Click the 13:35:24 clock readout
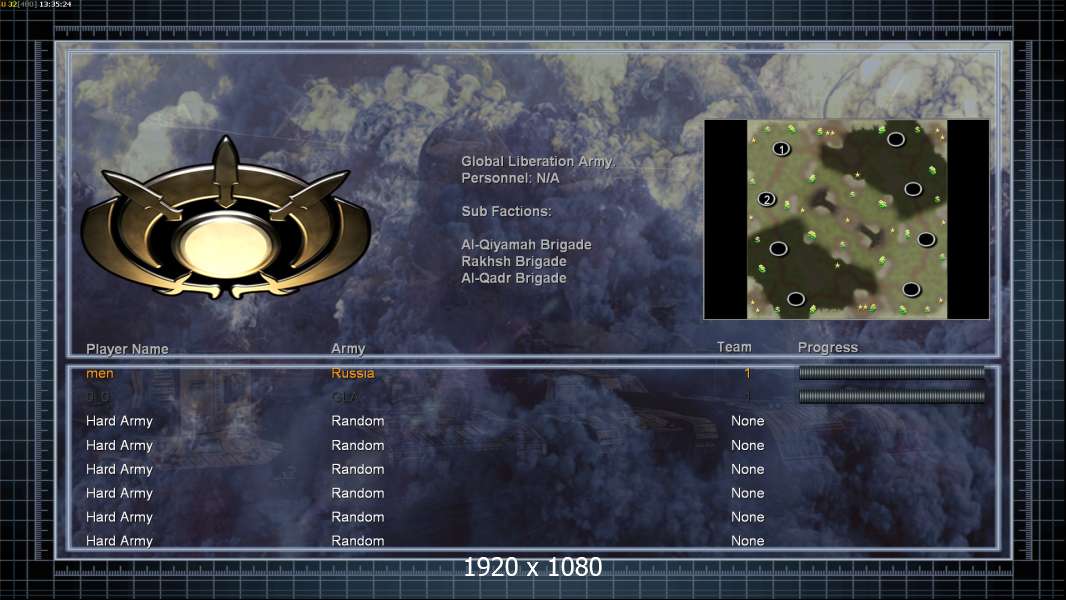Image resolution: width=1066 pixels, height=600 pixels. point(55,4)
